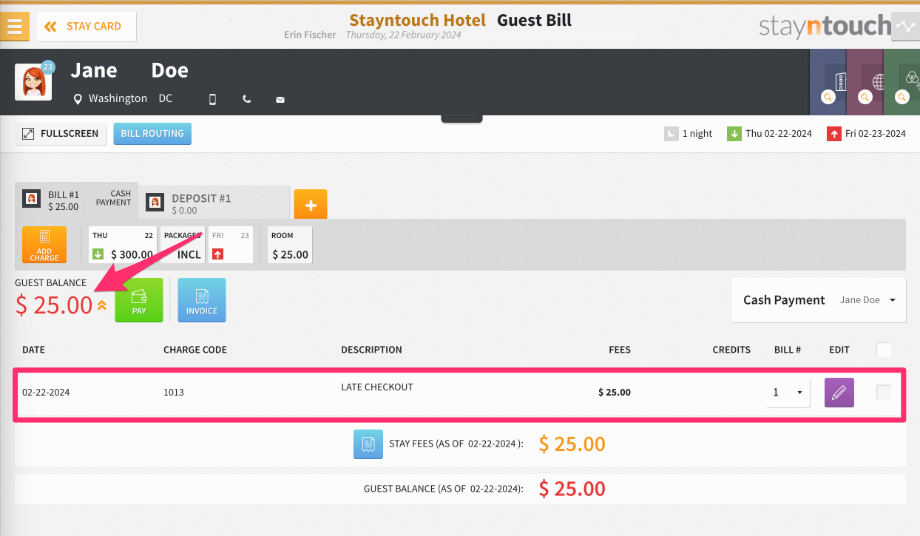The image size is (920, 536).
Task: Open the green group card
Action: click(x=902, y=82)
